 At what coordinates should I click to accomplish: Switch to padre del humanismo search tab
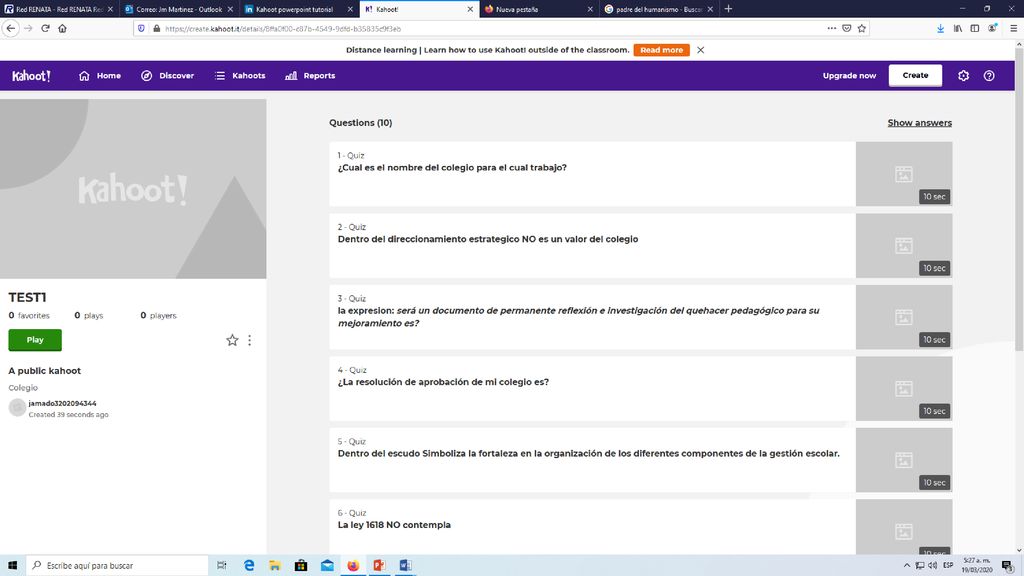[658, 9]
